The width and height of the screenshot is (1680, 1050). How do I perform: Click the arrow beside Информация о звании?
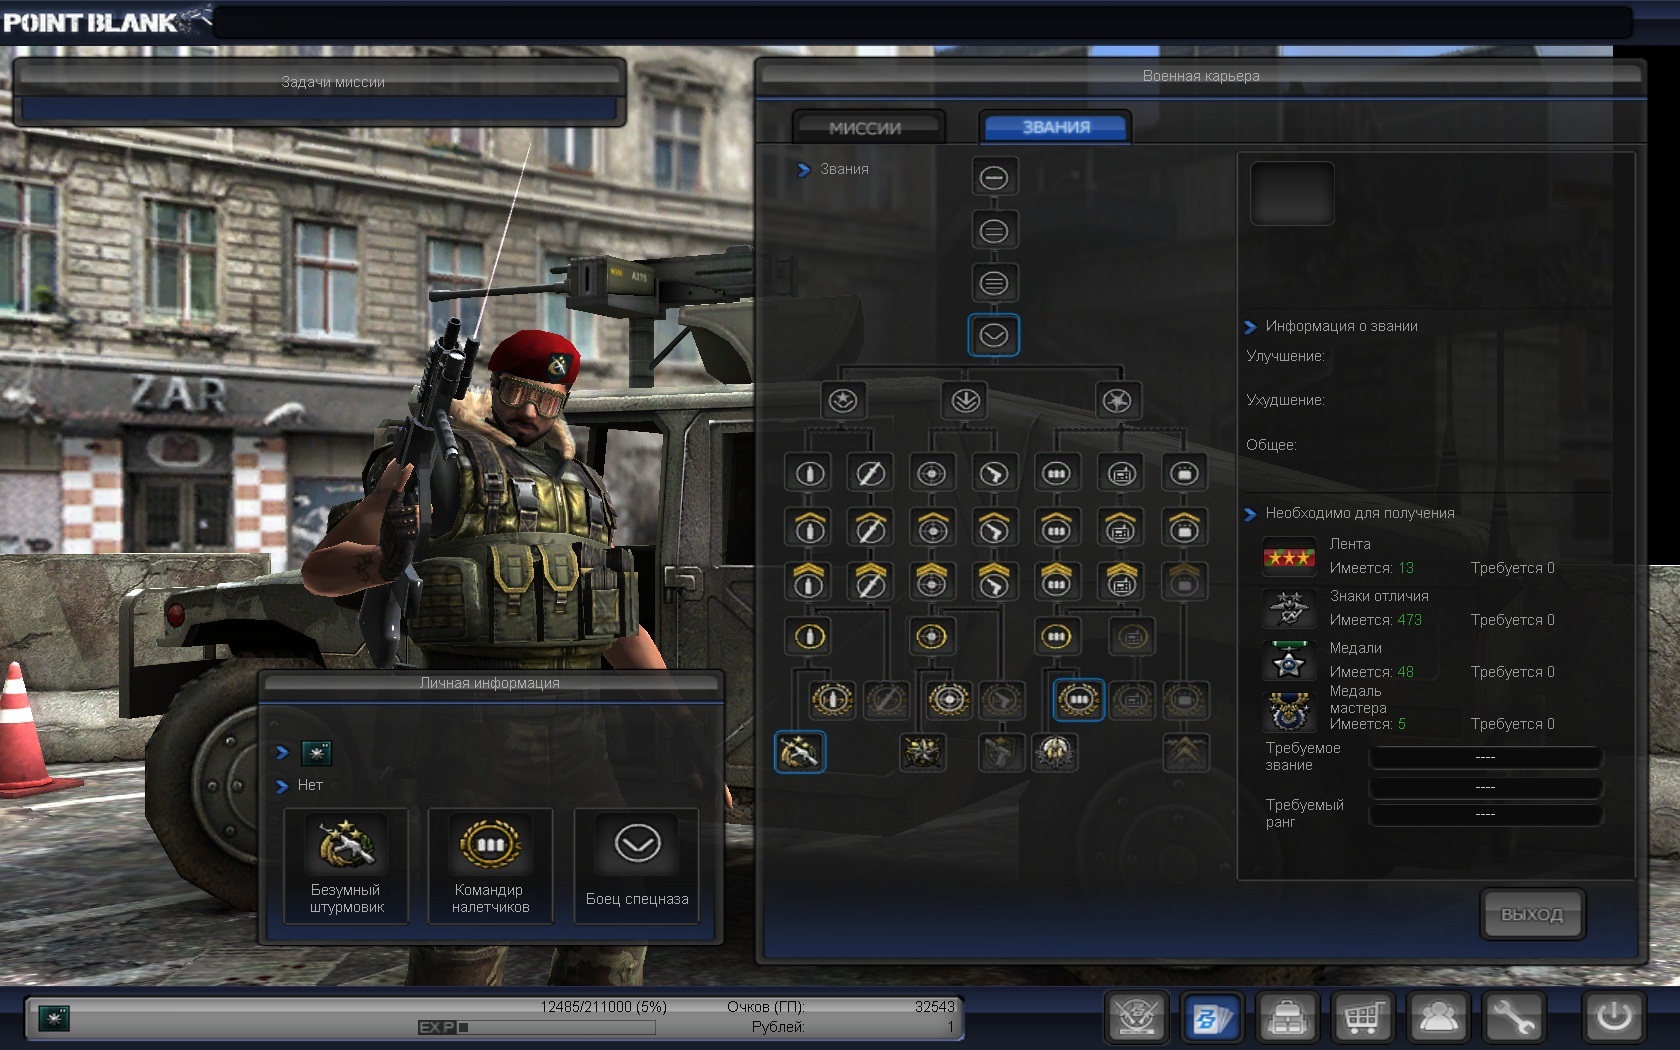pyautogui.click(x=1250, y=327)
